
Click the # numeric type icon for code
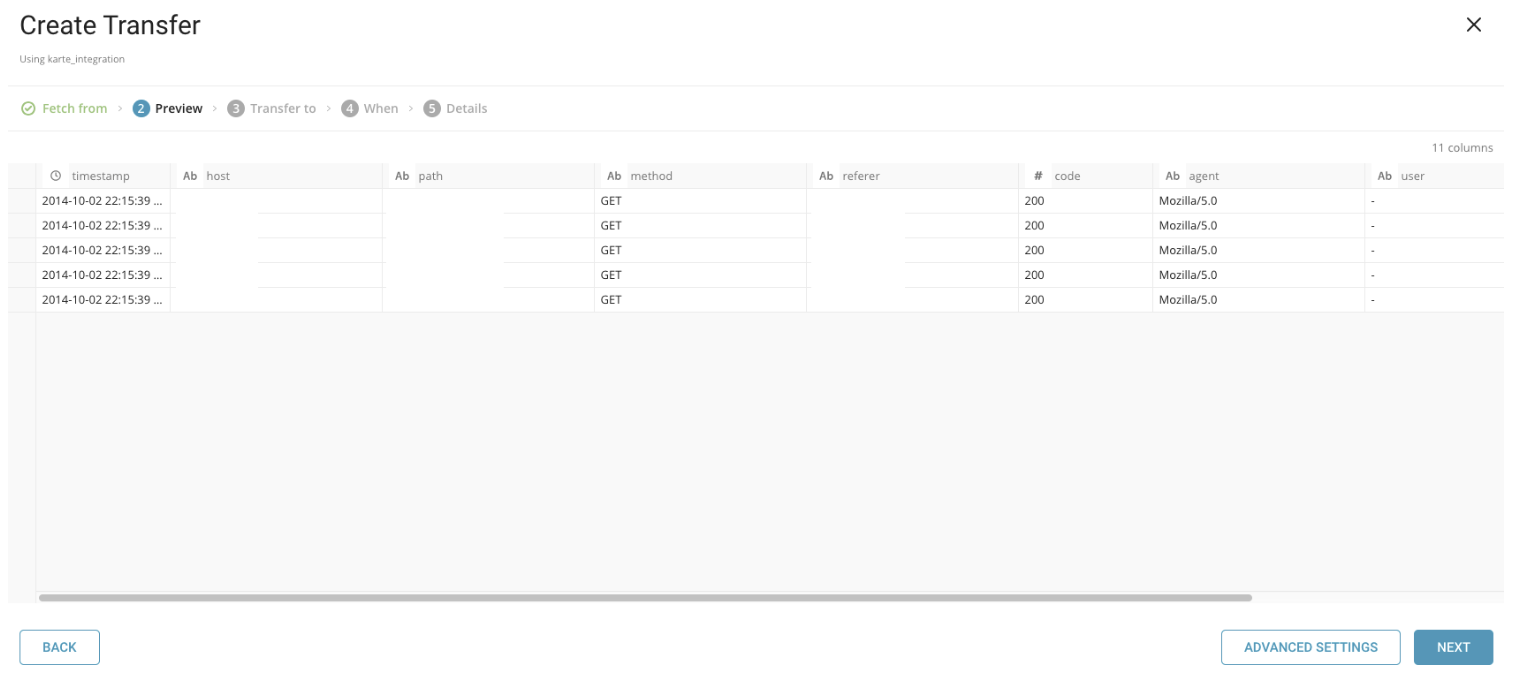click(1038, 176)
